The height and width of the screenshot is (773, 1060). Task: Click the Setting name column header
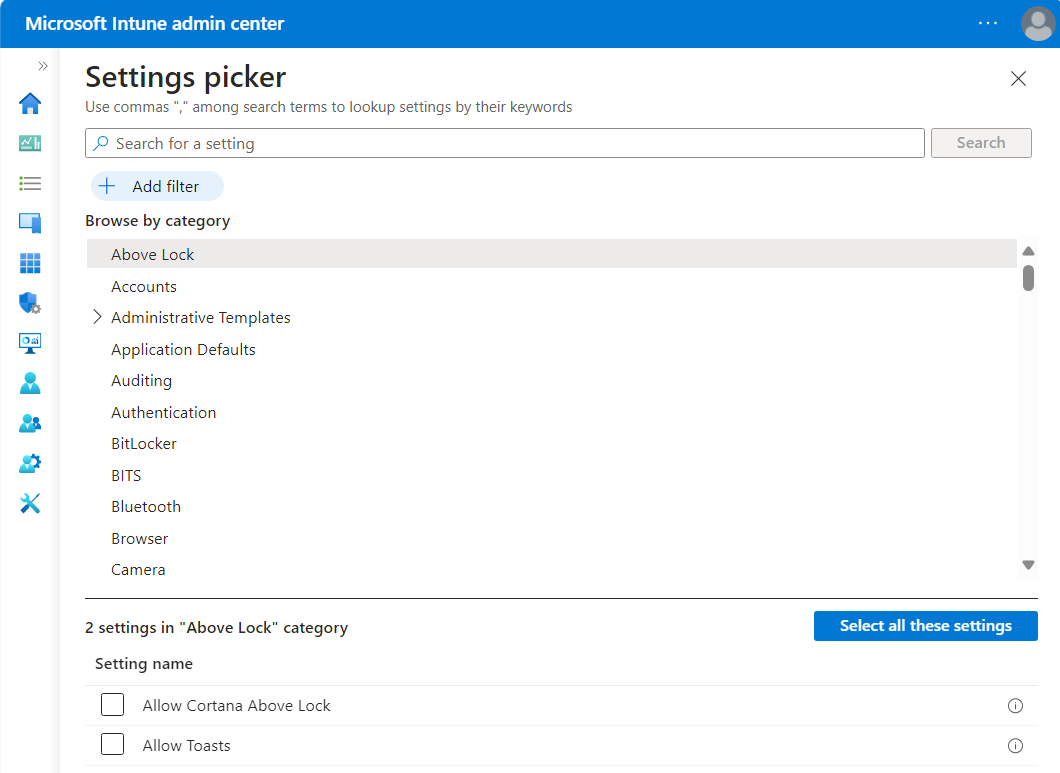pyautogui.click(x=144, y=663)
